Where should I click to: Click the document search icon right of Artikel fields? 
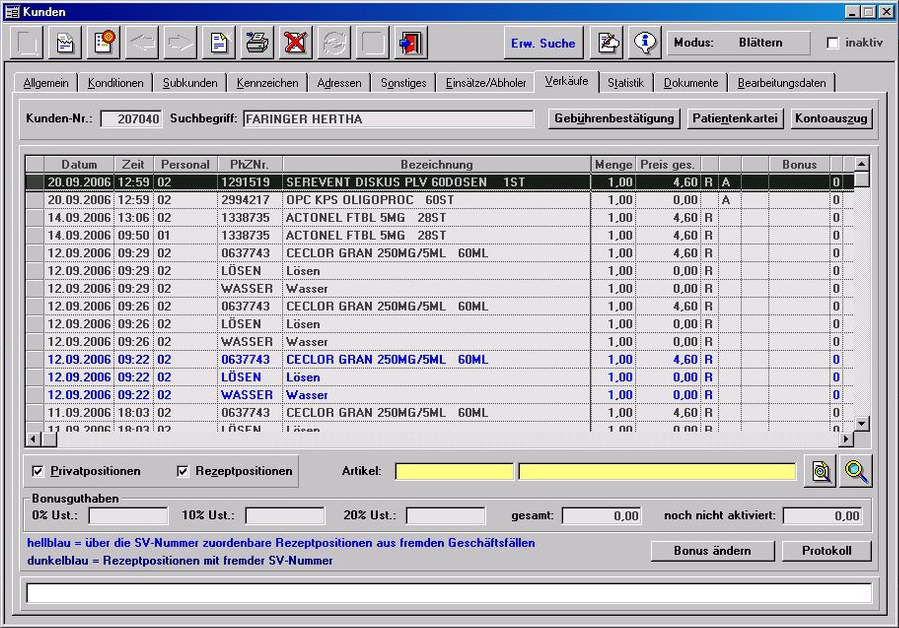point(820,471)
